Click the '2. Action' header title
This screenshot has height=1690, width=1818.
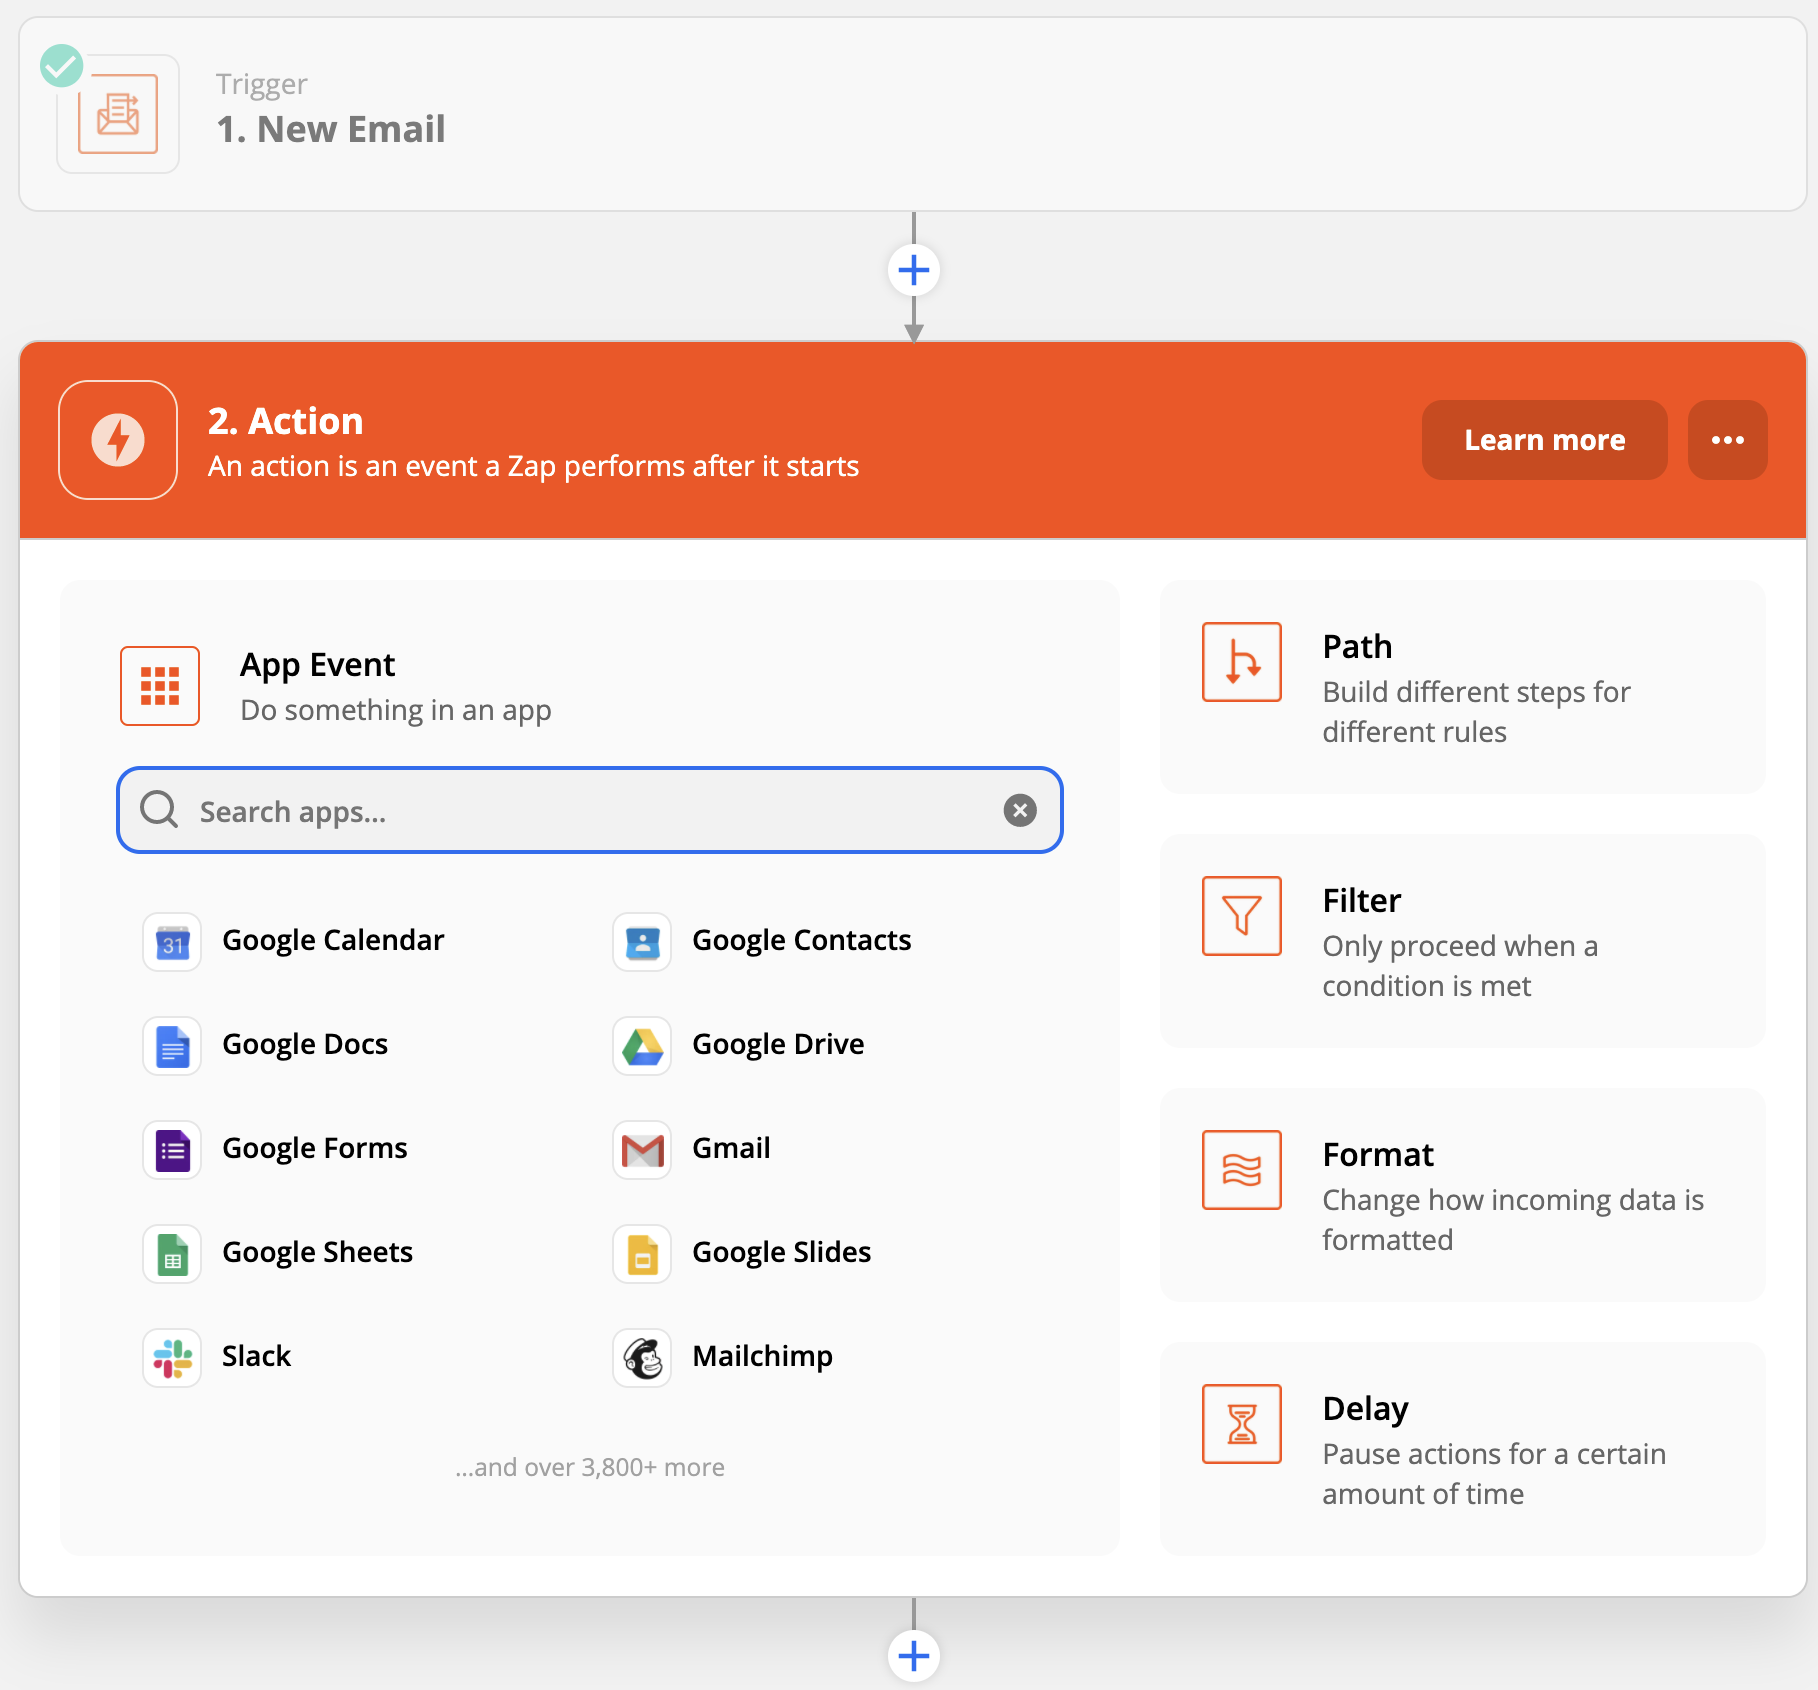(x=285, y=421)
